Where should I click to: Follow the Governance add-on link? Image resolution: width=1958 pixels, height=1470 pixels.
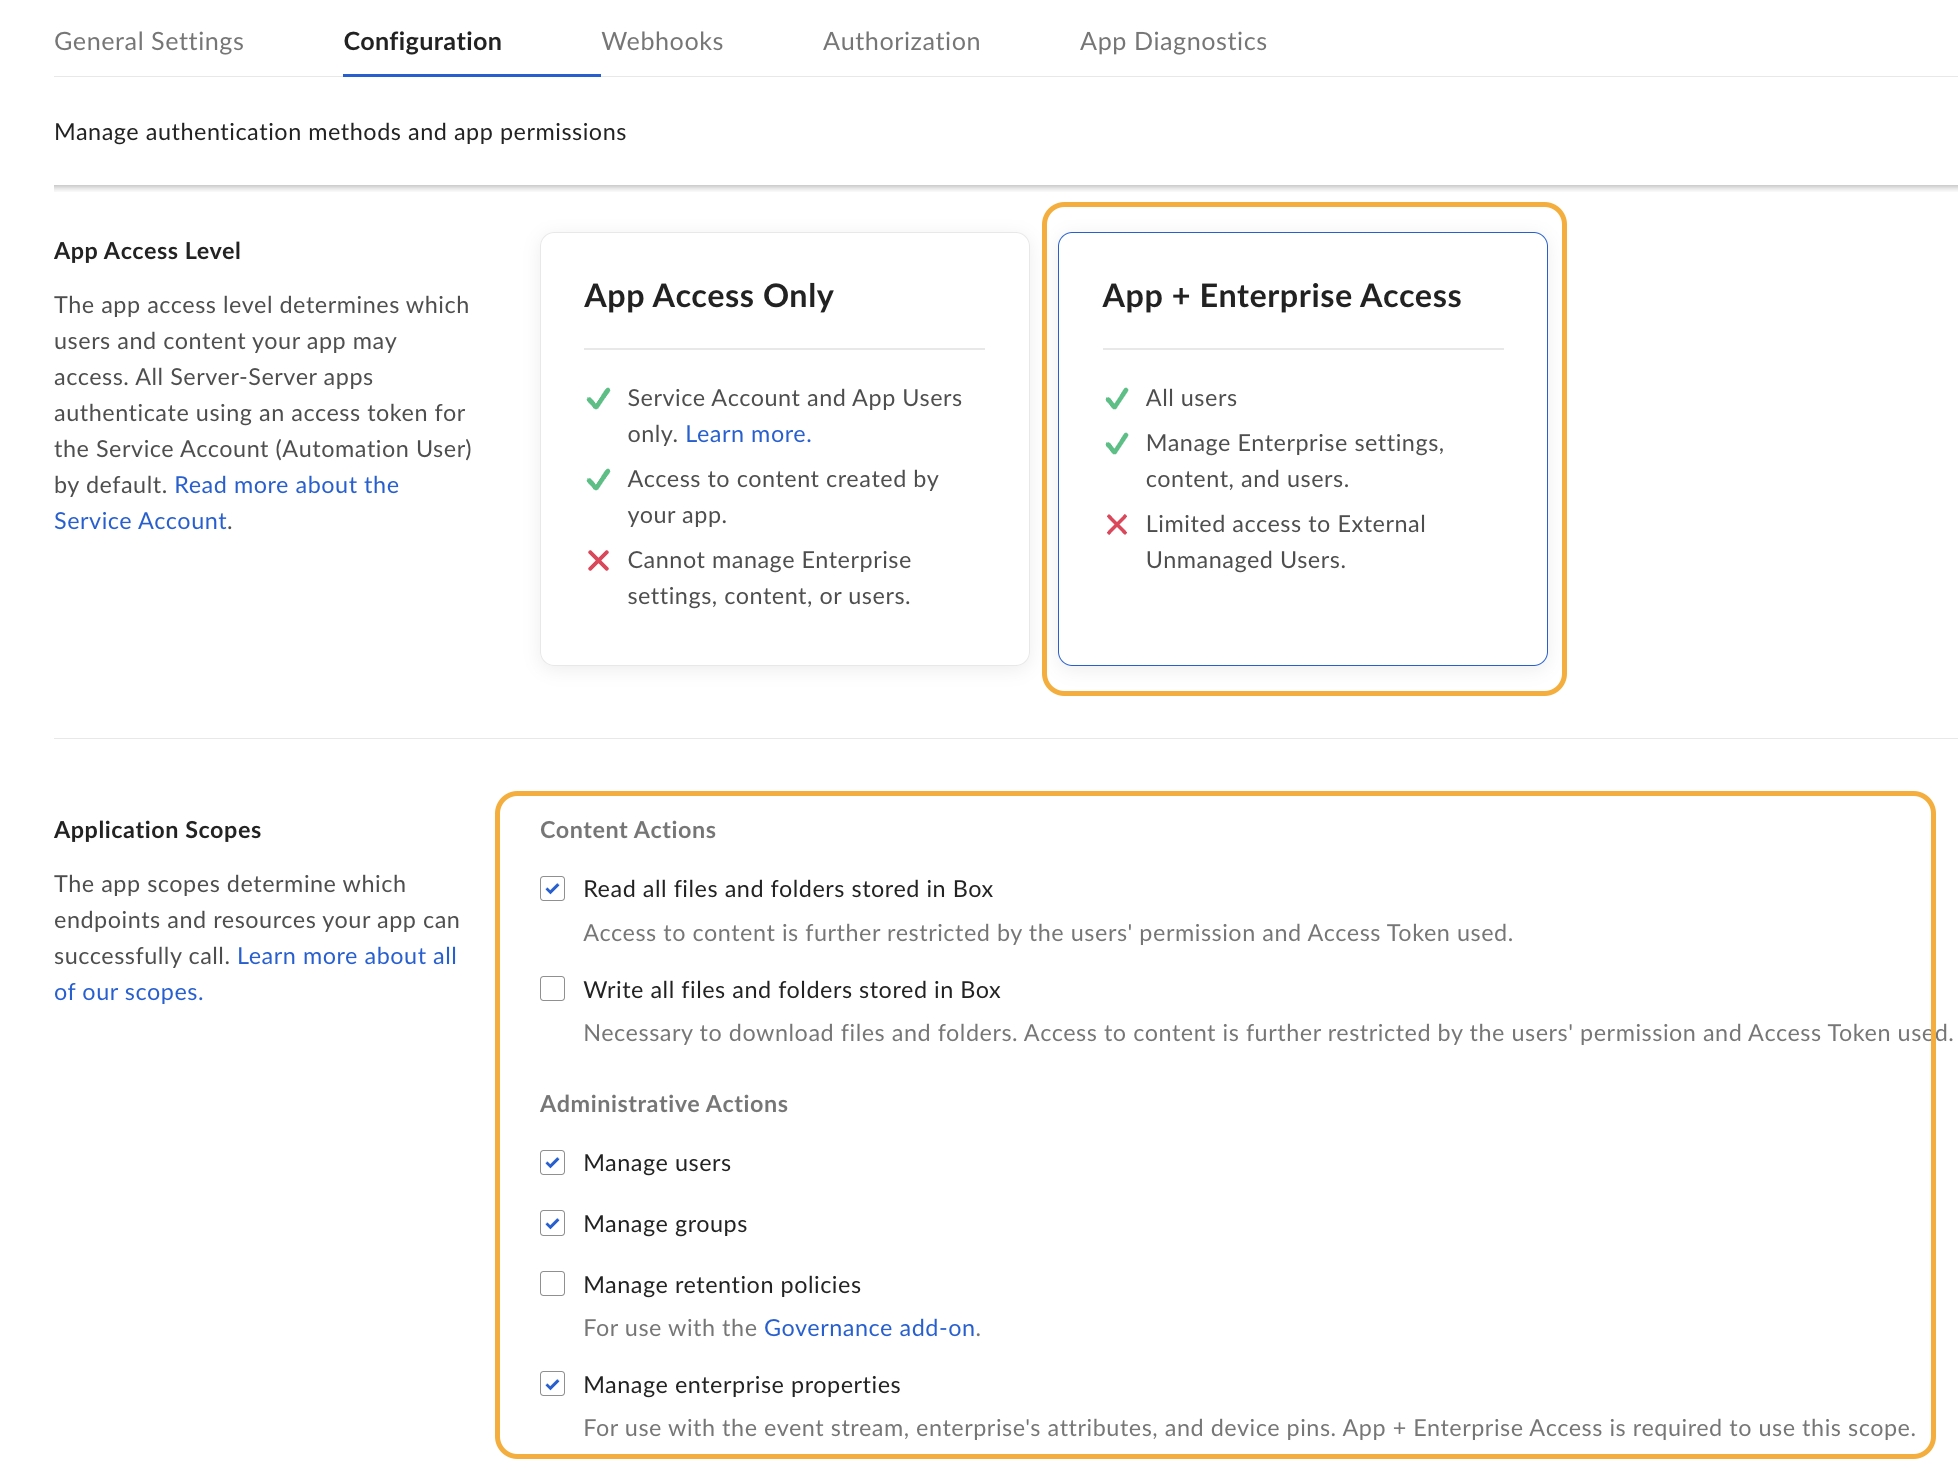[x=871, y=1328]
